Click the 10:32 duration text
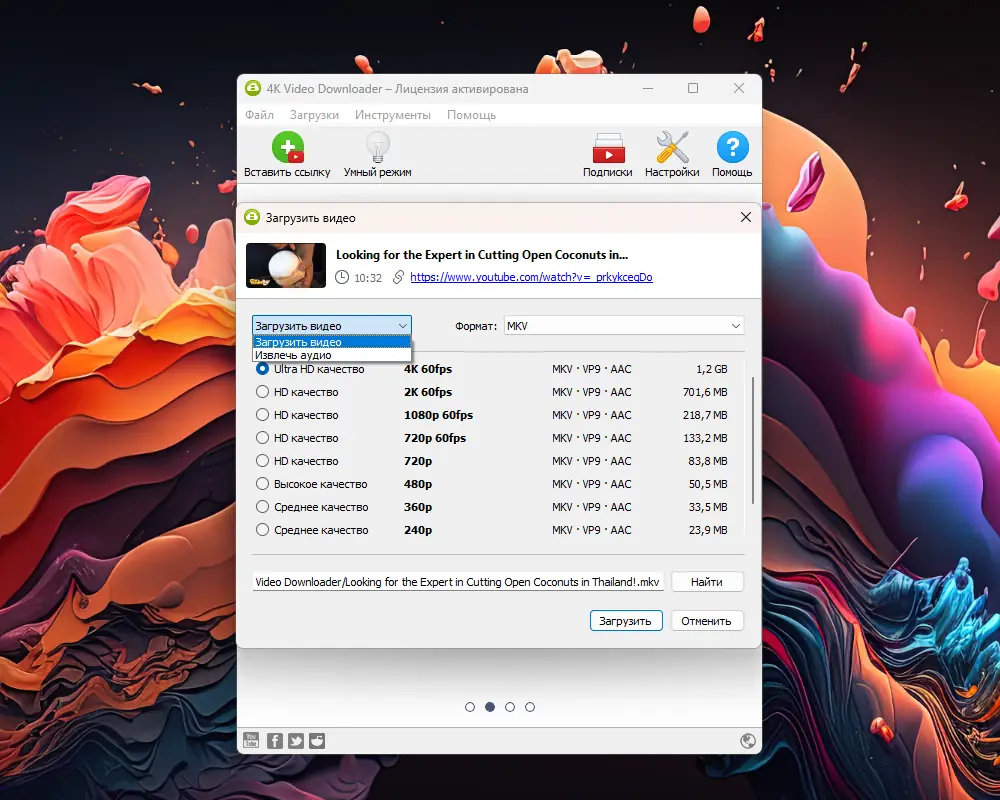1000x800 pixels. pyautogui.click(x=368, y=278)
